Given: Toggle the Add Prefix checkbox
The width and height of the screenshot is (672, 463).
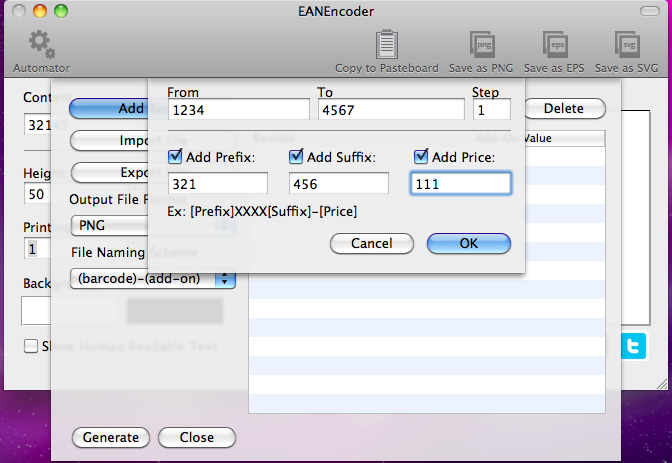Looking at the screenshot, I should [x=175, y=156].
